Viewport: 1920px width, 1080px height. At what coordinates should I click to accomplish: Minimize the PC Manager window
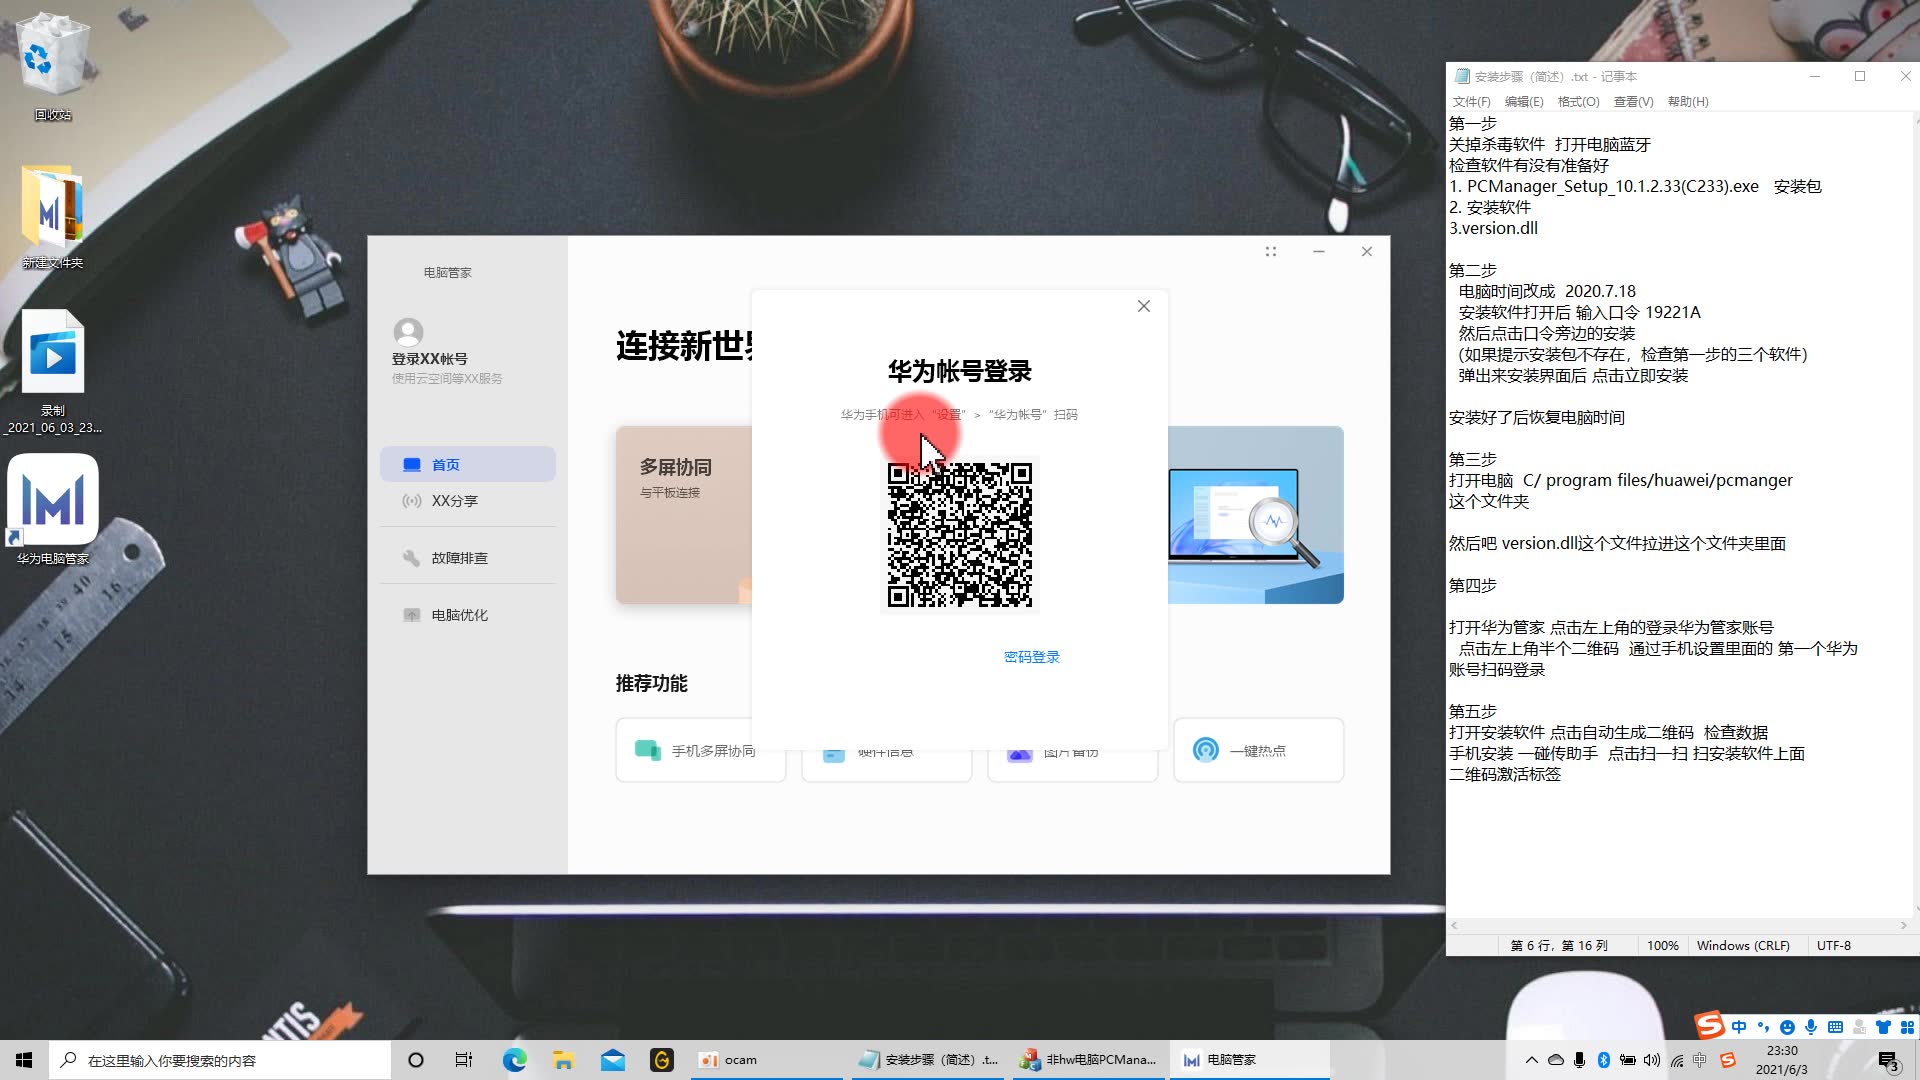point(1319,252)
